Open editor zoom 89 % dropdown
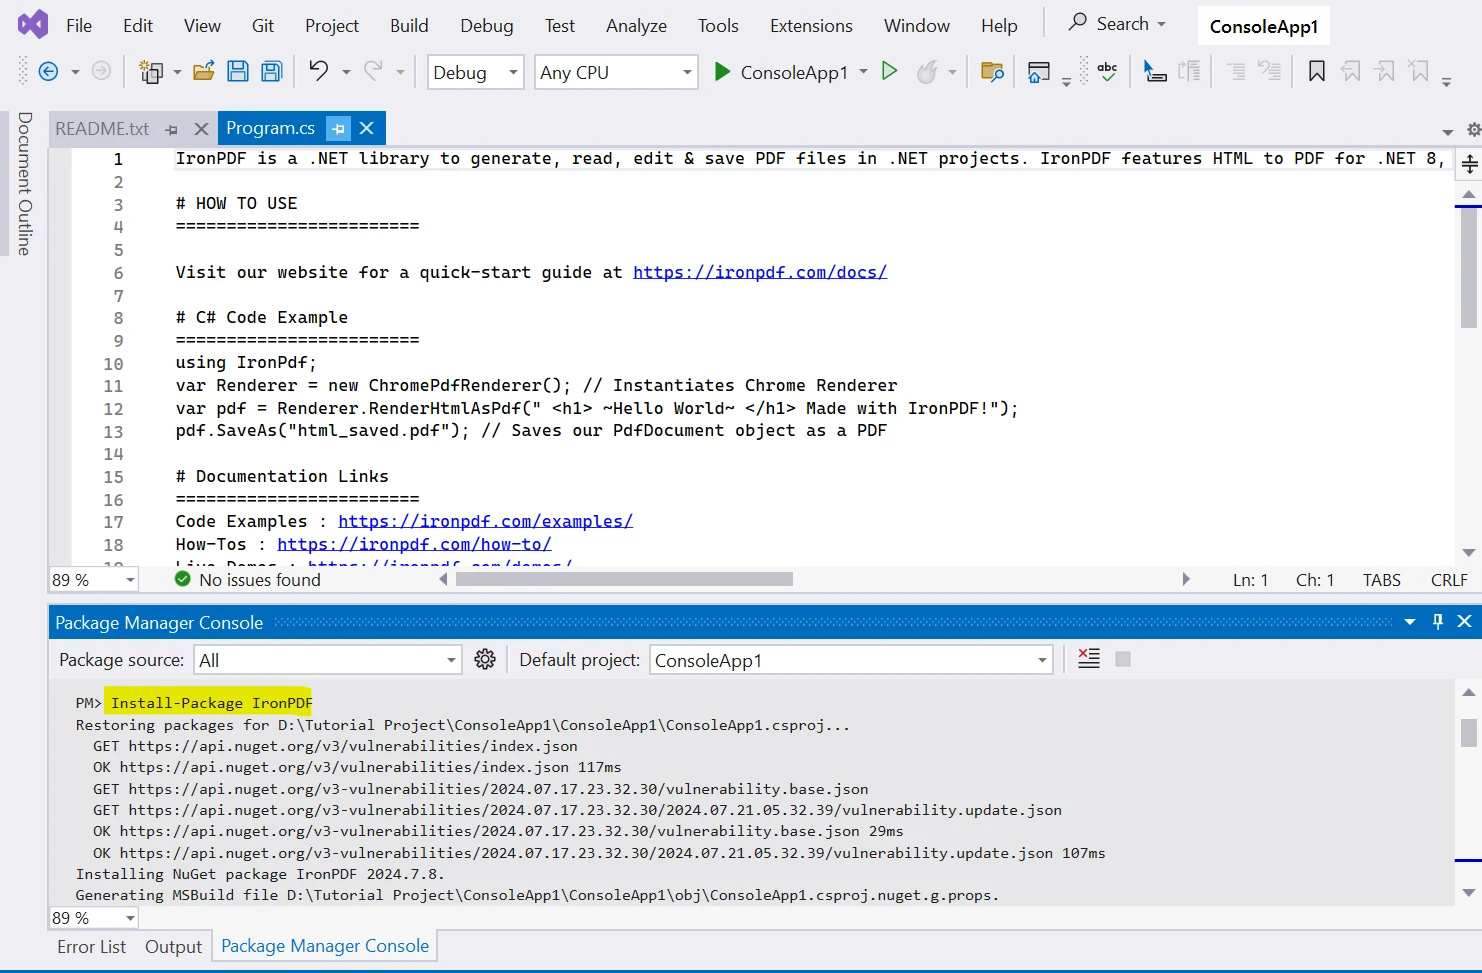The width and height of the screenshot is (1482, 973). [94, 580]
